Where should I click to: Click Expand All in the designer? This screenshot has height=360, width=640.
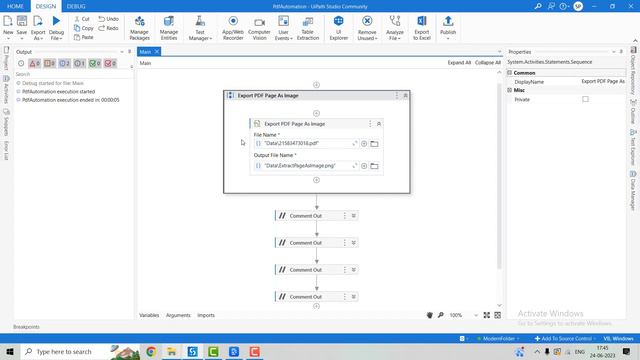coord(459,62)
